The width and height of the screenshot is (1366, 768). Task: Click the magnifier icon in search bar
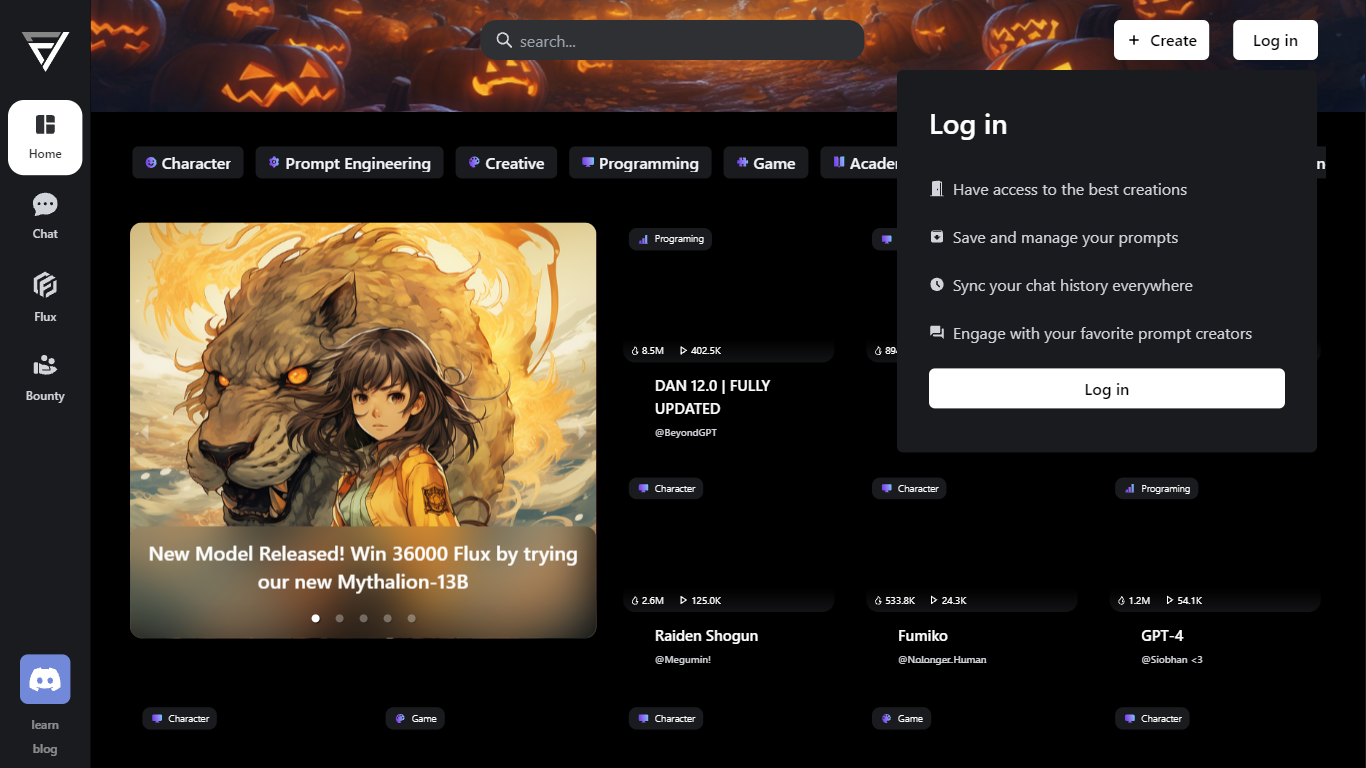(x=504, y=41)
